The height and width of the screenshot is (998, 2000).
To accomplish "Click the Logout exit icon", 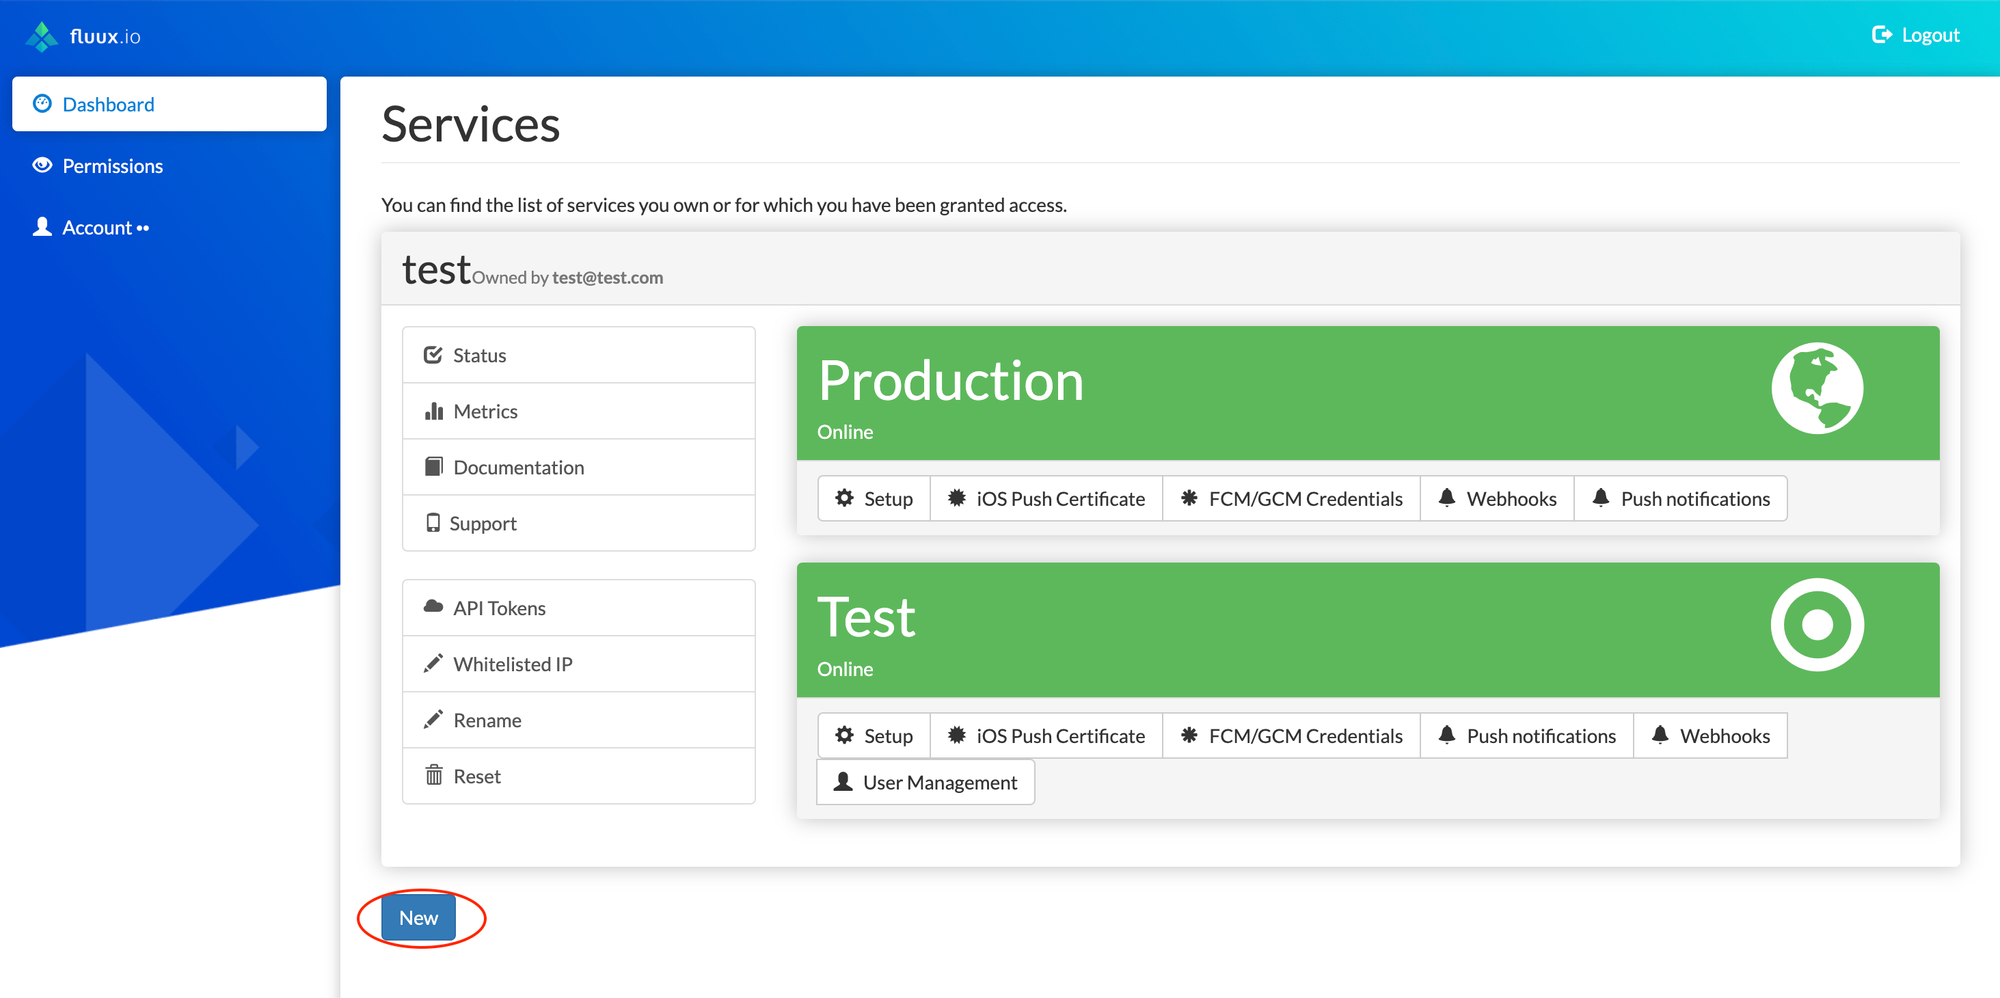I will point(1881,35).
